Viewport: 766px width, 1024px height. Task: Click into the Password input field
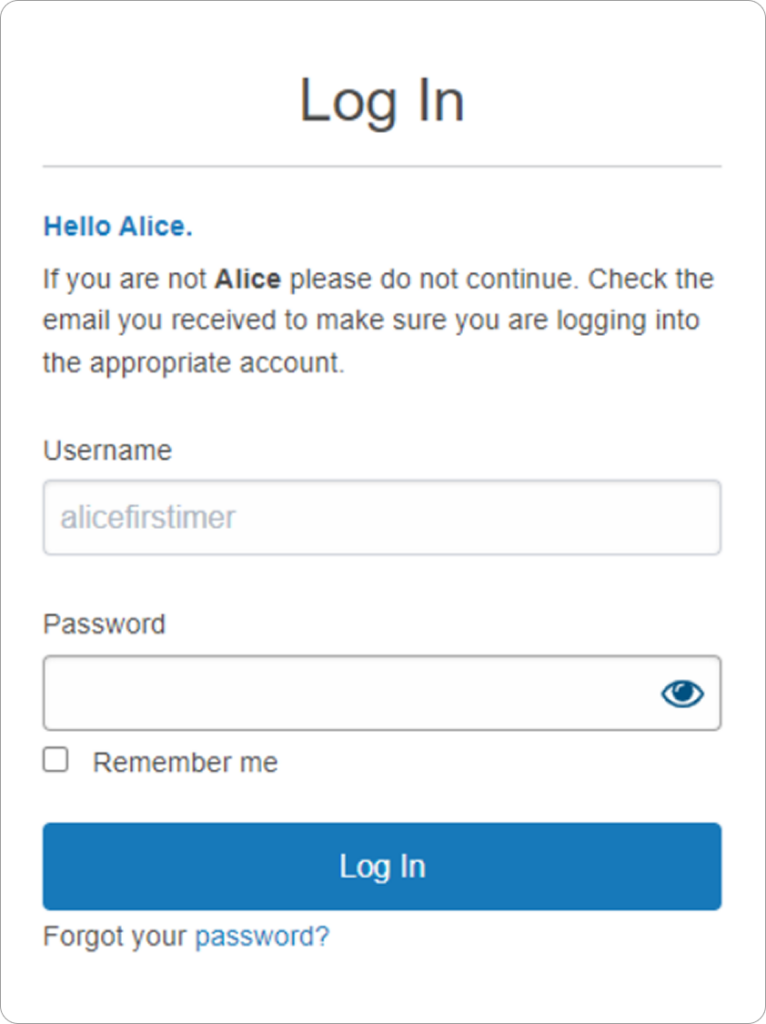[345, 693]
